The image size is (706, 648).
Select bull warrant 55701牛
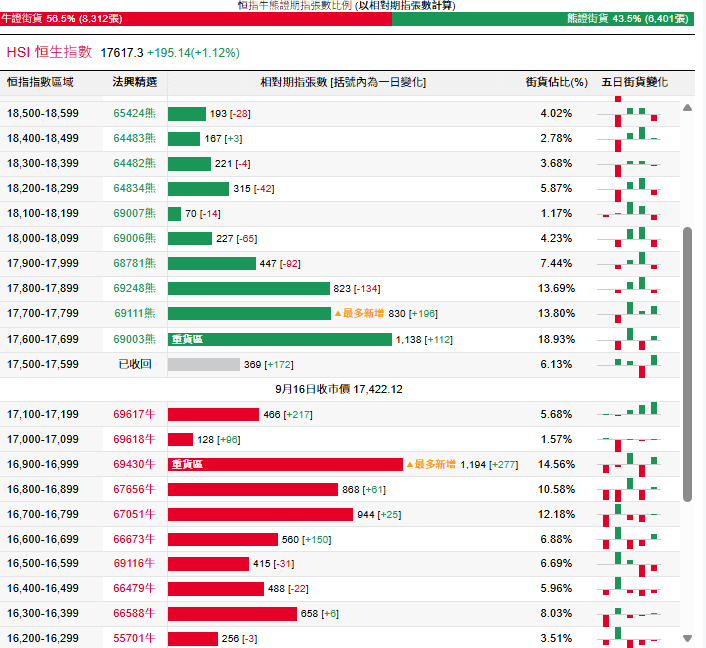134,639
